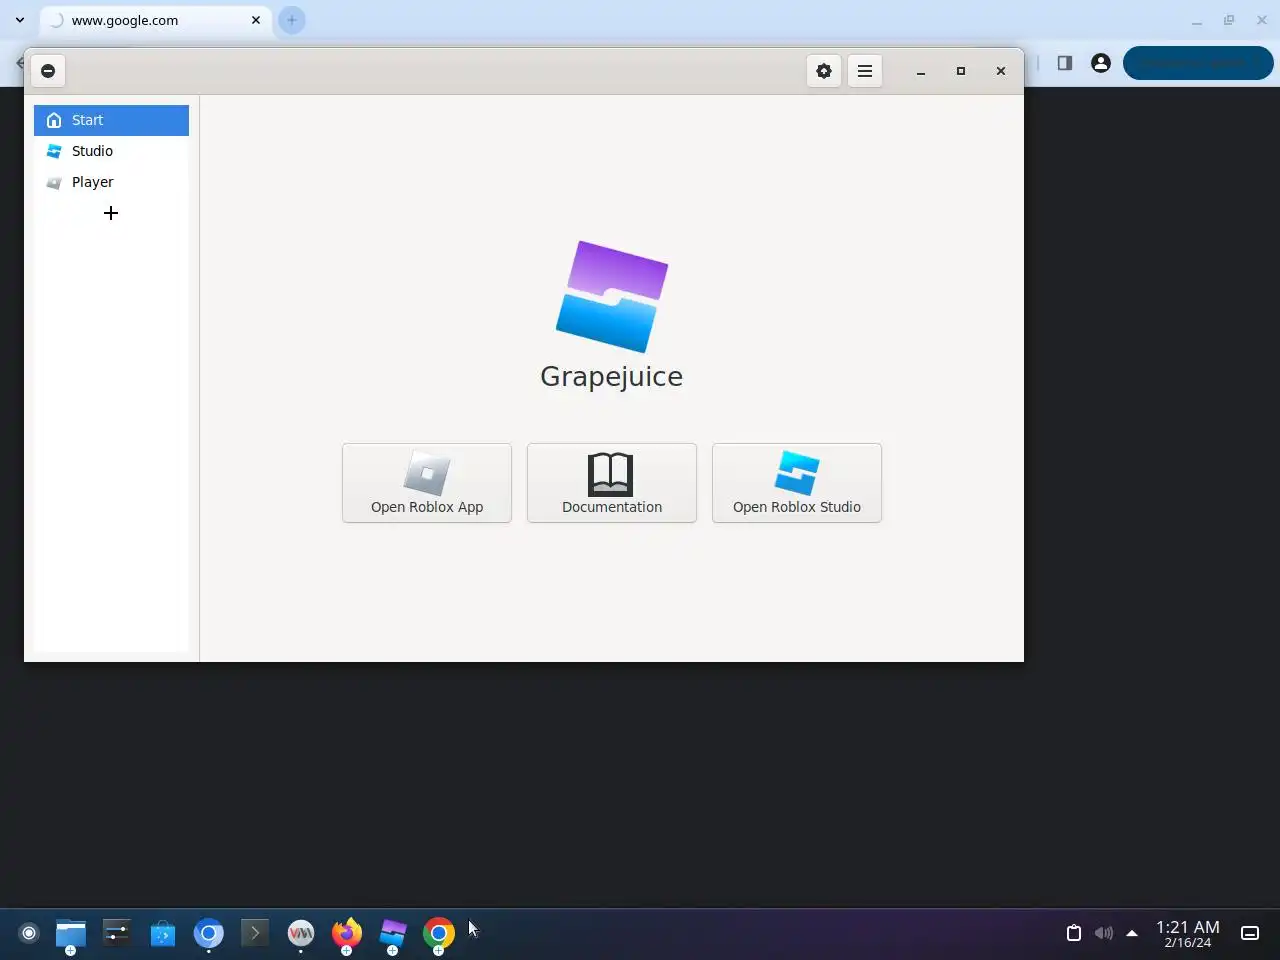The height and width of the screenshot is (960, 1280).
Task: Open the browser tab search dropdown arrow
Action: coord(19,20)
